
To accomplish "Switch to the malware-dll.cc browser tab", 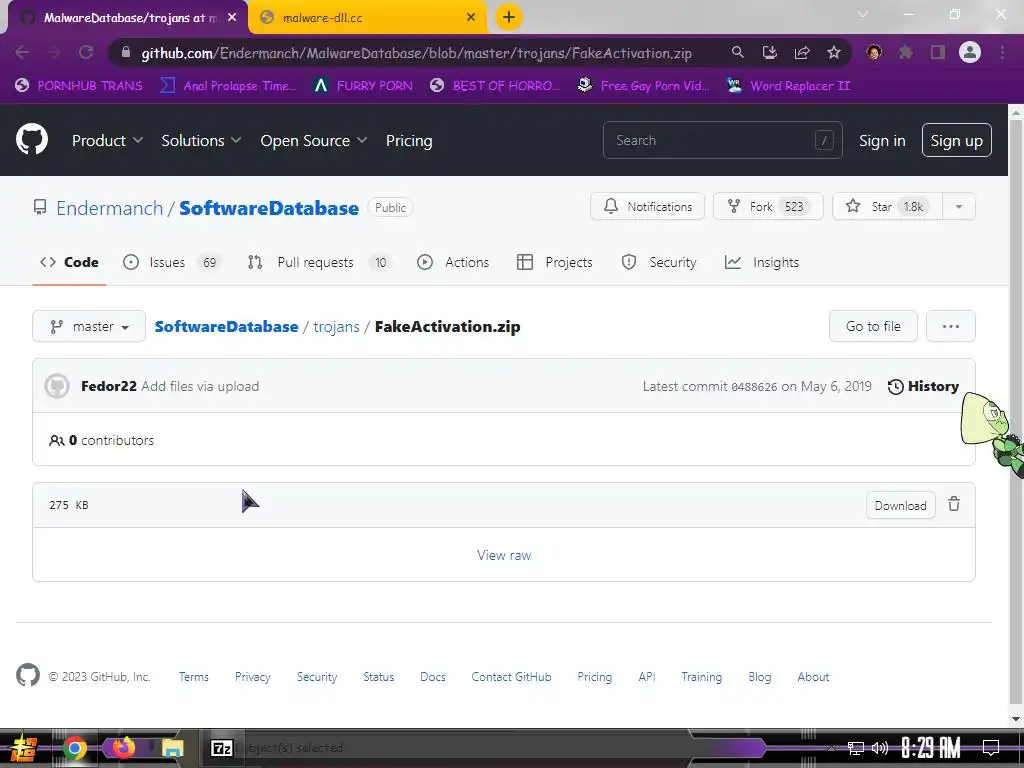I will [367, 18].
